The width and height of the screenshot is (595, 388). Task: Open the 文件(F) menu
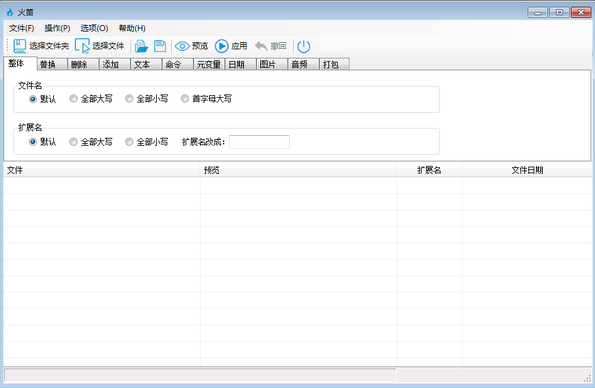22,28
